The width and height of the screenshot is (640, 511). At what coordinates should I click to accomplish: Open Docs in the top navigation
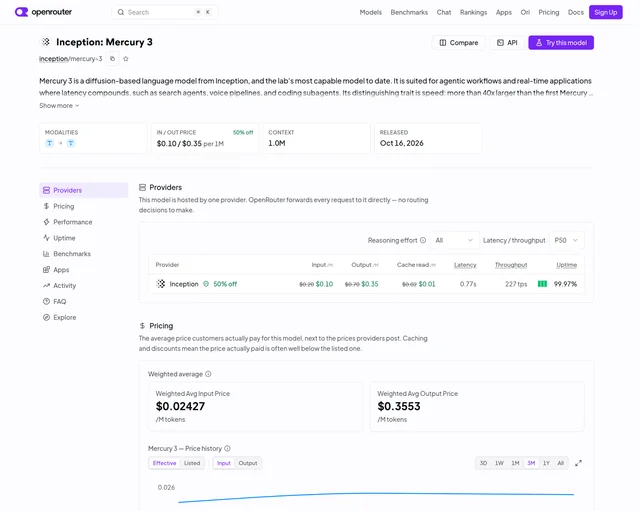576,12
